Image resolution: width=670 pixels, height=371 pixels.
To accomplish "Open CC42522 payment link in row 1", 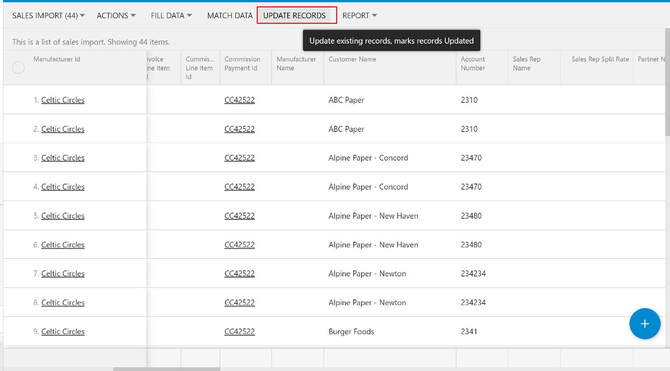I will coord(239,100).
